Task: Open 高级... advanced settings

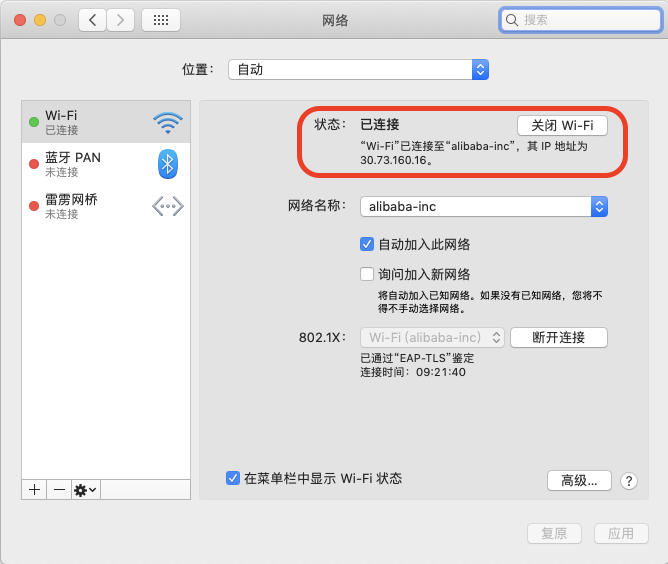Action: (x=579, y=481)
